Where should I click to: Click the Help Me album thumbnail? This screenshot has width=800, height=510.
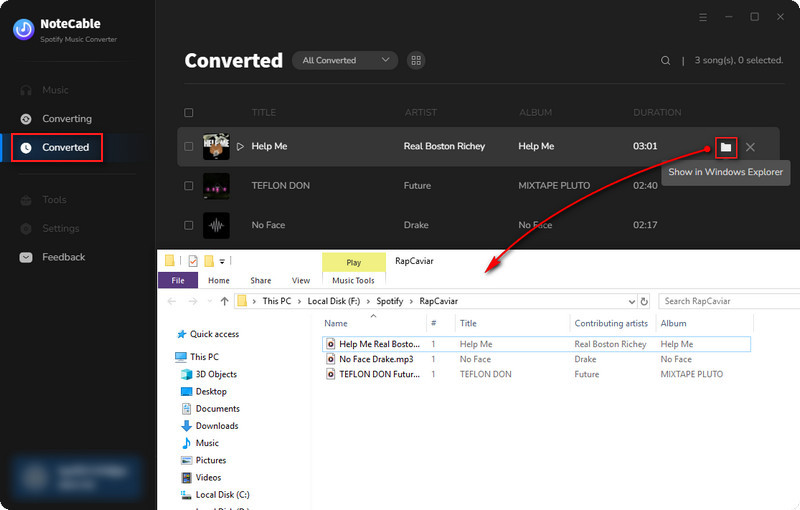[x=216, y=146]
